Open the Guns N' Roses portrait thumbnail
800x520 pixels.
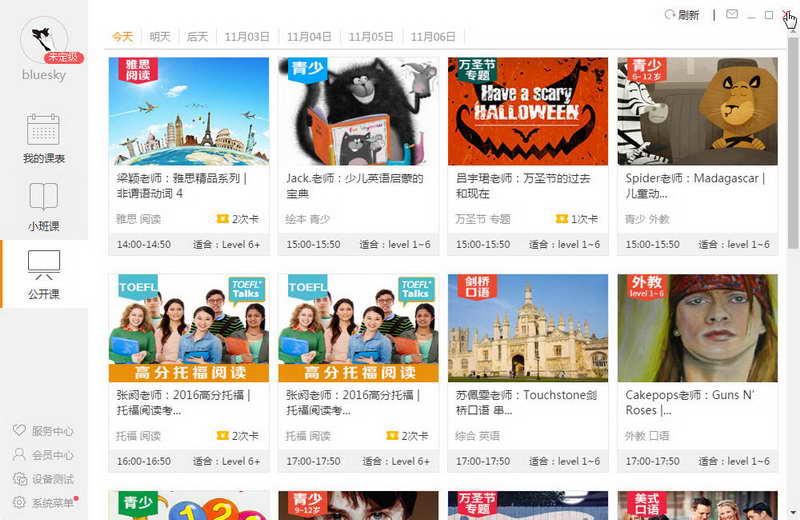[697, 328]
